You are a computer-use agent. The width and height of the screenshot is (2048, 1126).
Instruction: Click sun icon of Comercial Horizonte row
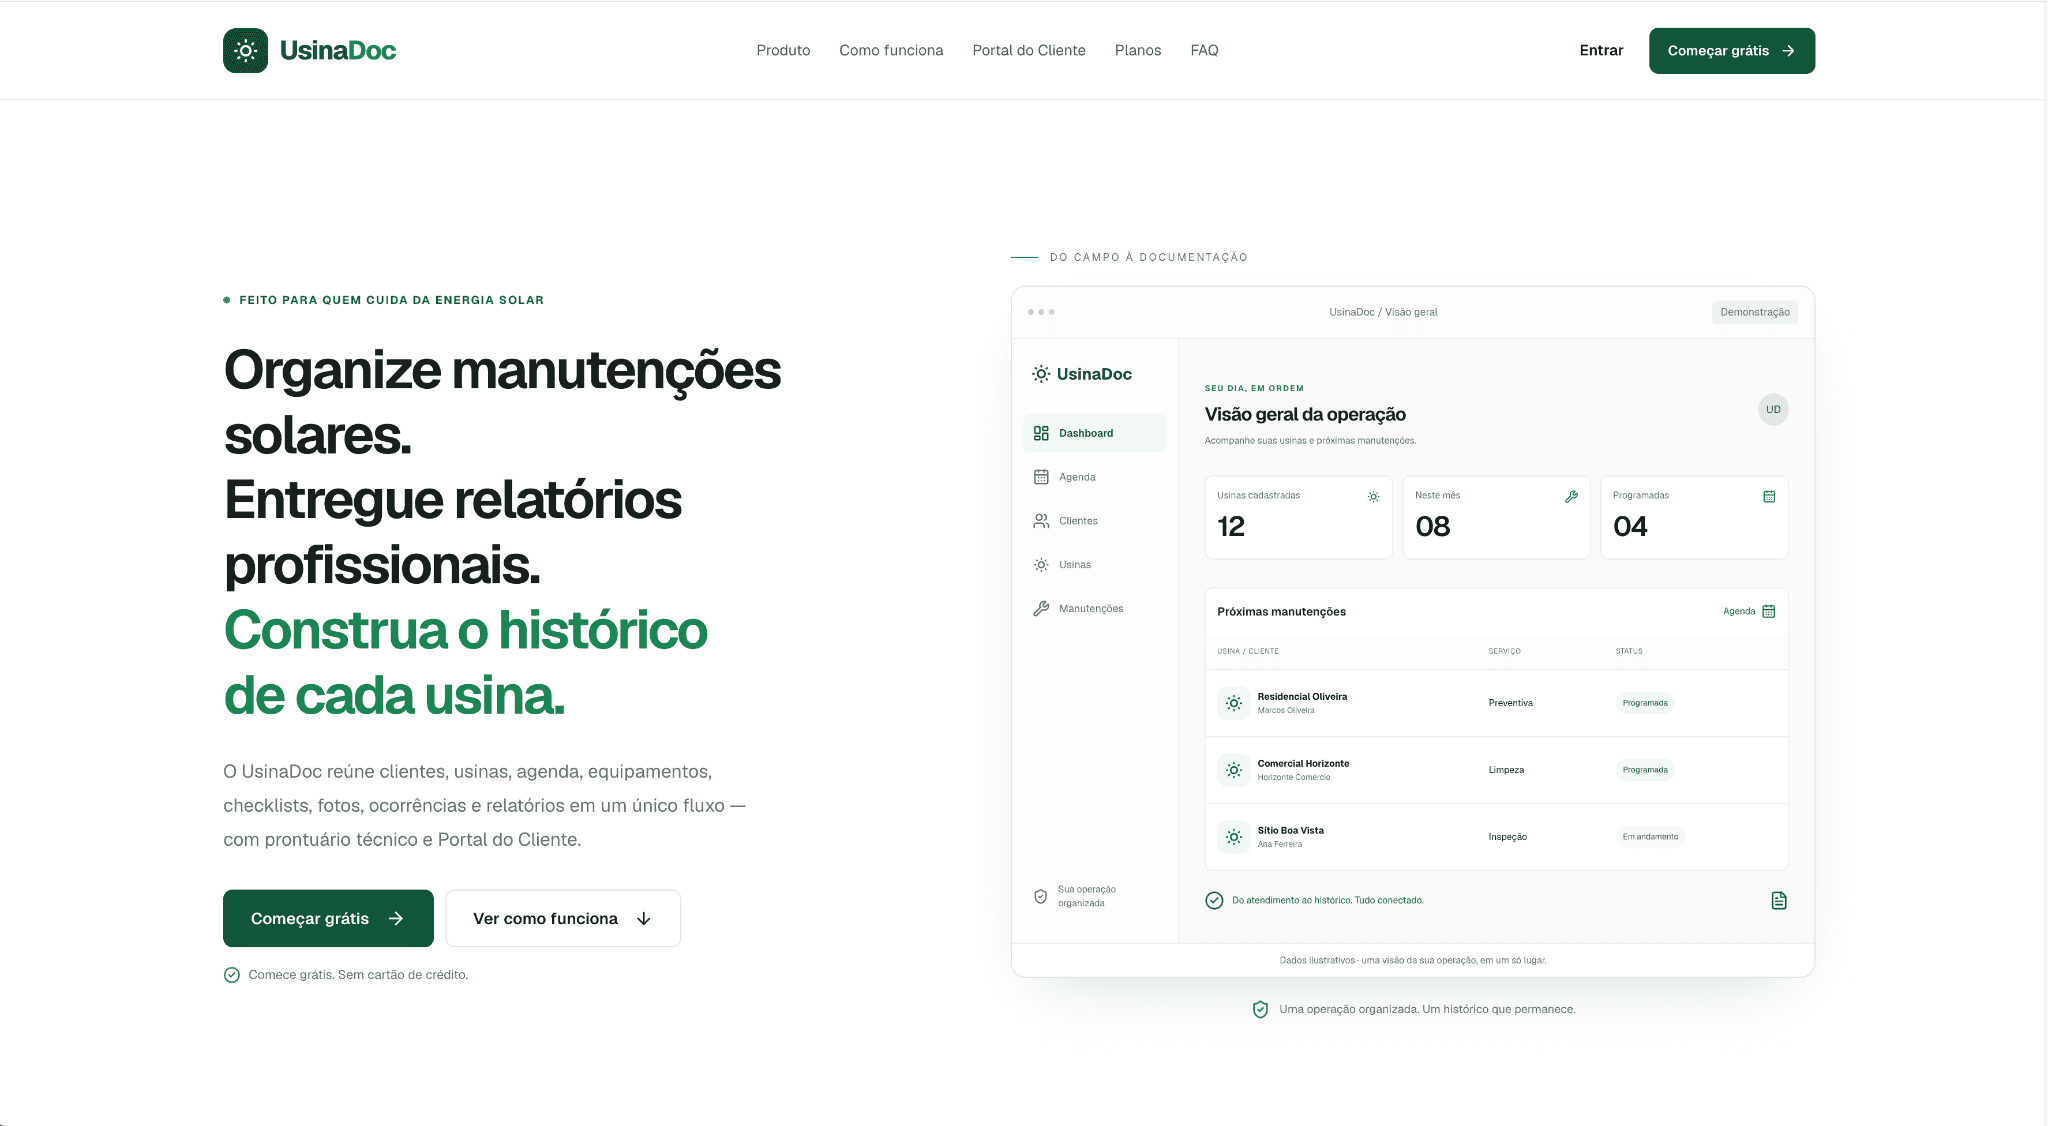tap(1234, 770)
